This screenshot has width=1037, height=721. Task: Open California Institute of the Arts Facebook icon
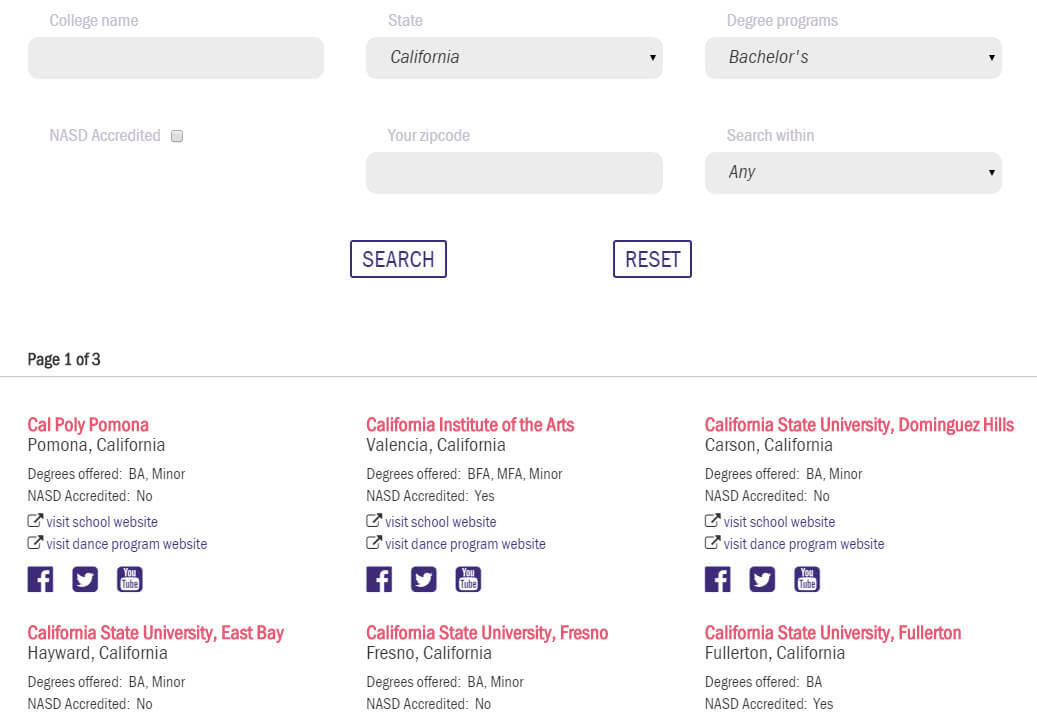(x=379, y=579)
